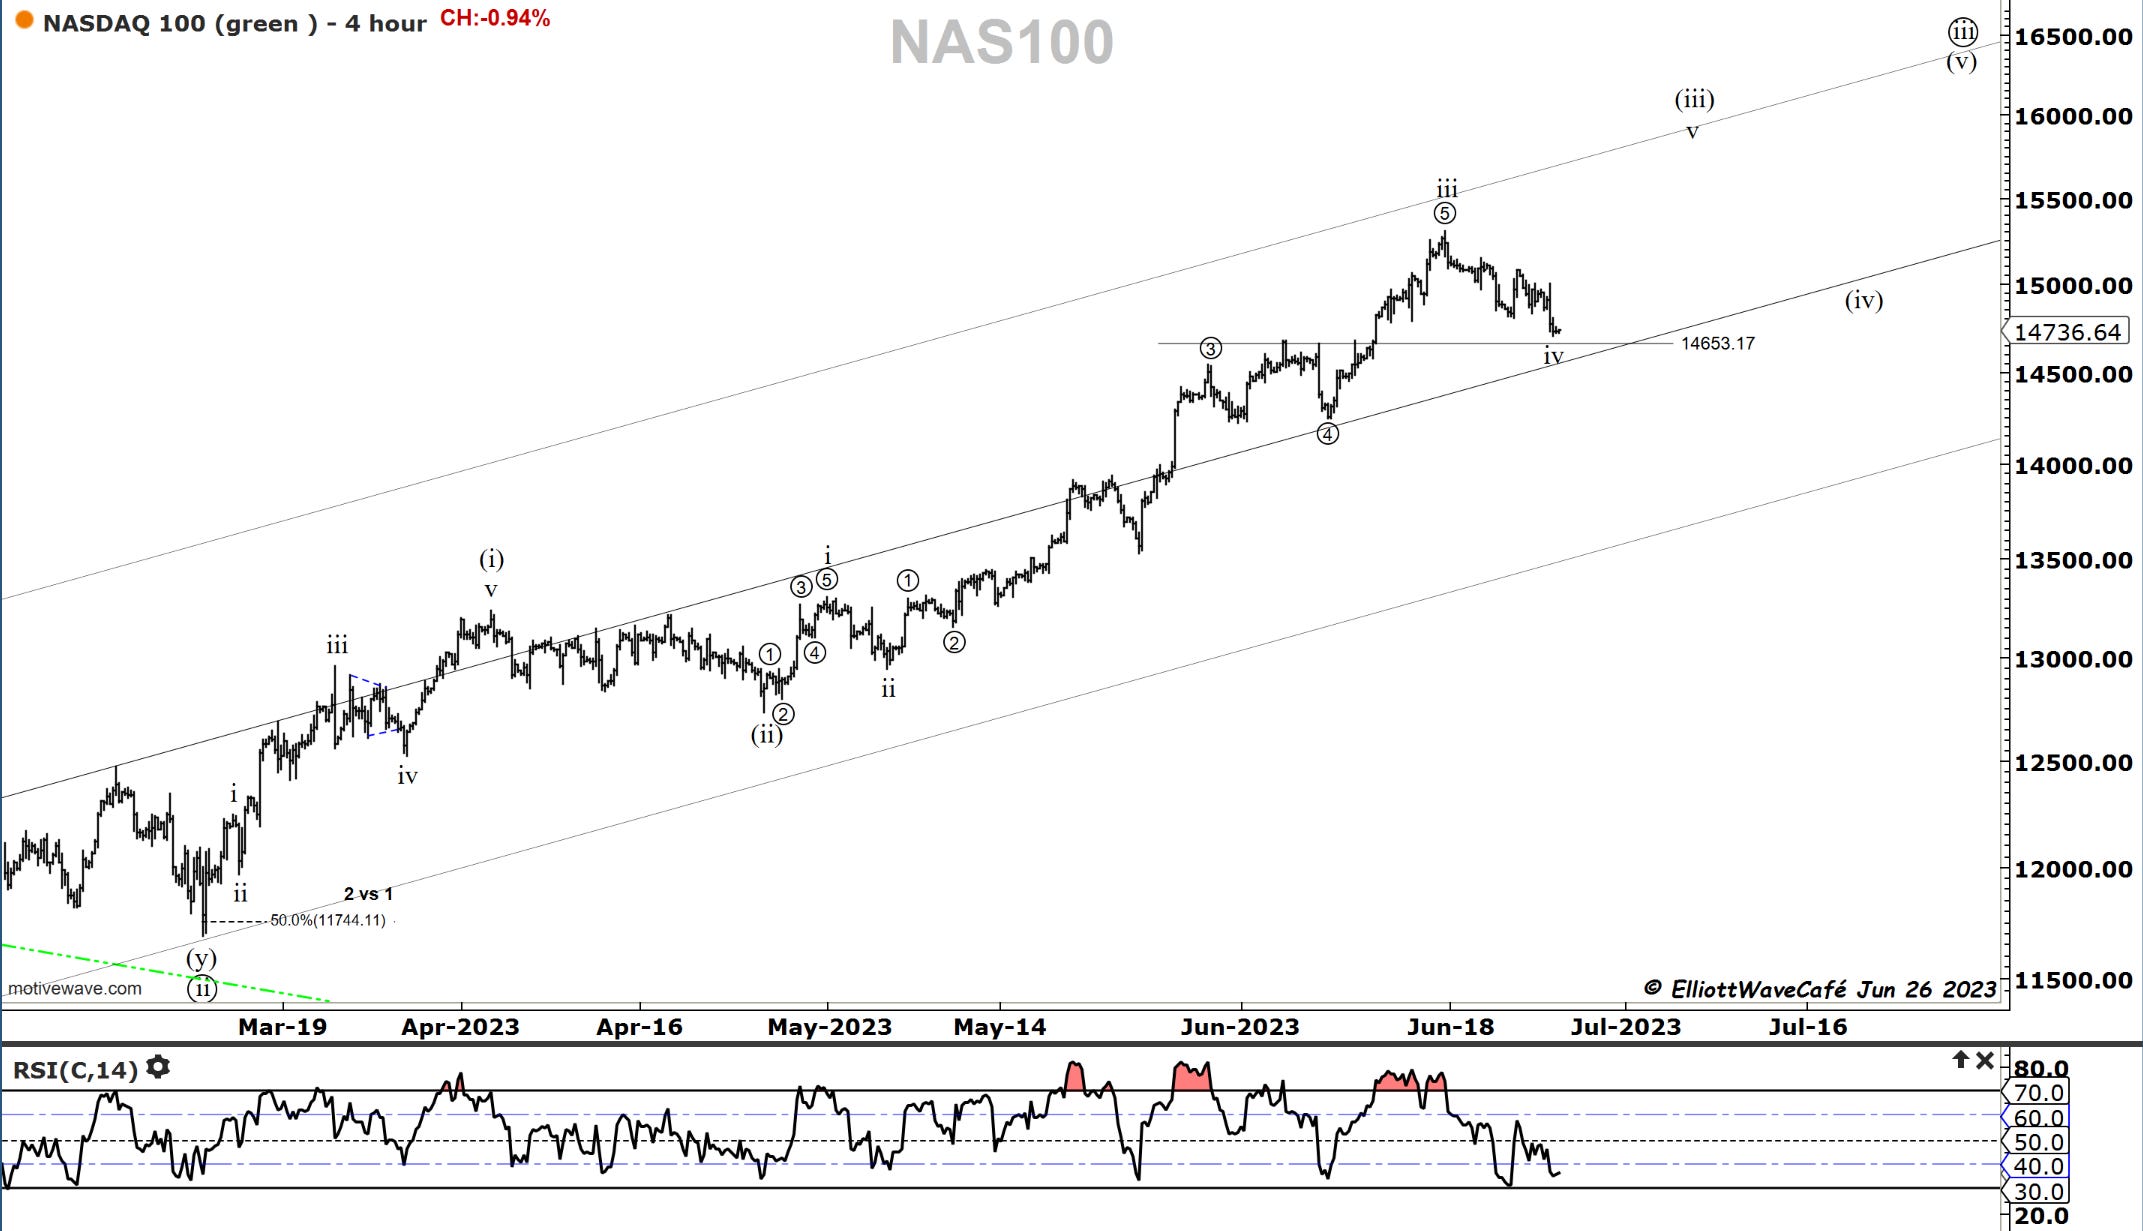Click NASDAQ 100 (green) - 4 hour title
This screenshot has height=1231, width=2143.
point(235,23)
